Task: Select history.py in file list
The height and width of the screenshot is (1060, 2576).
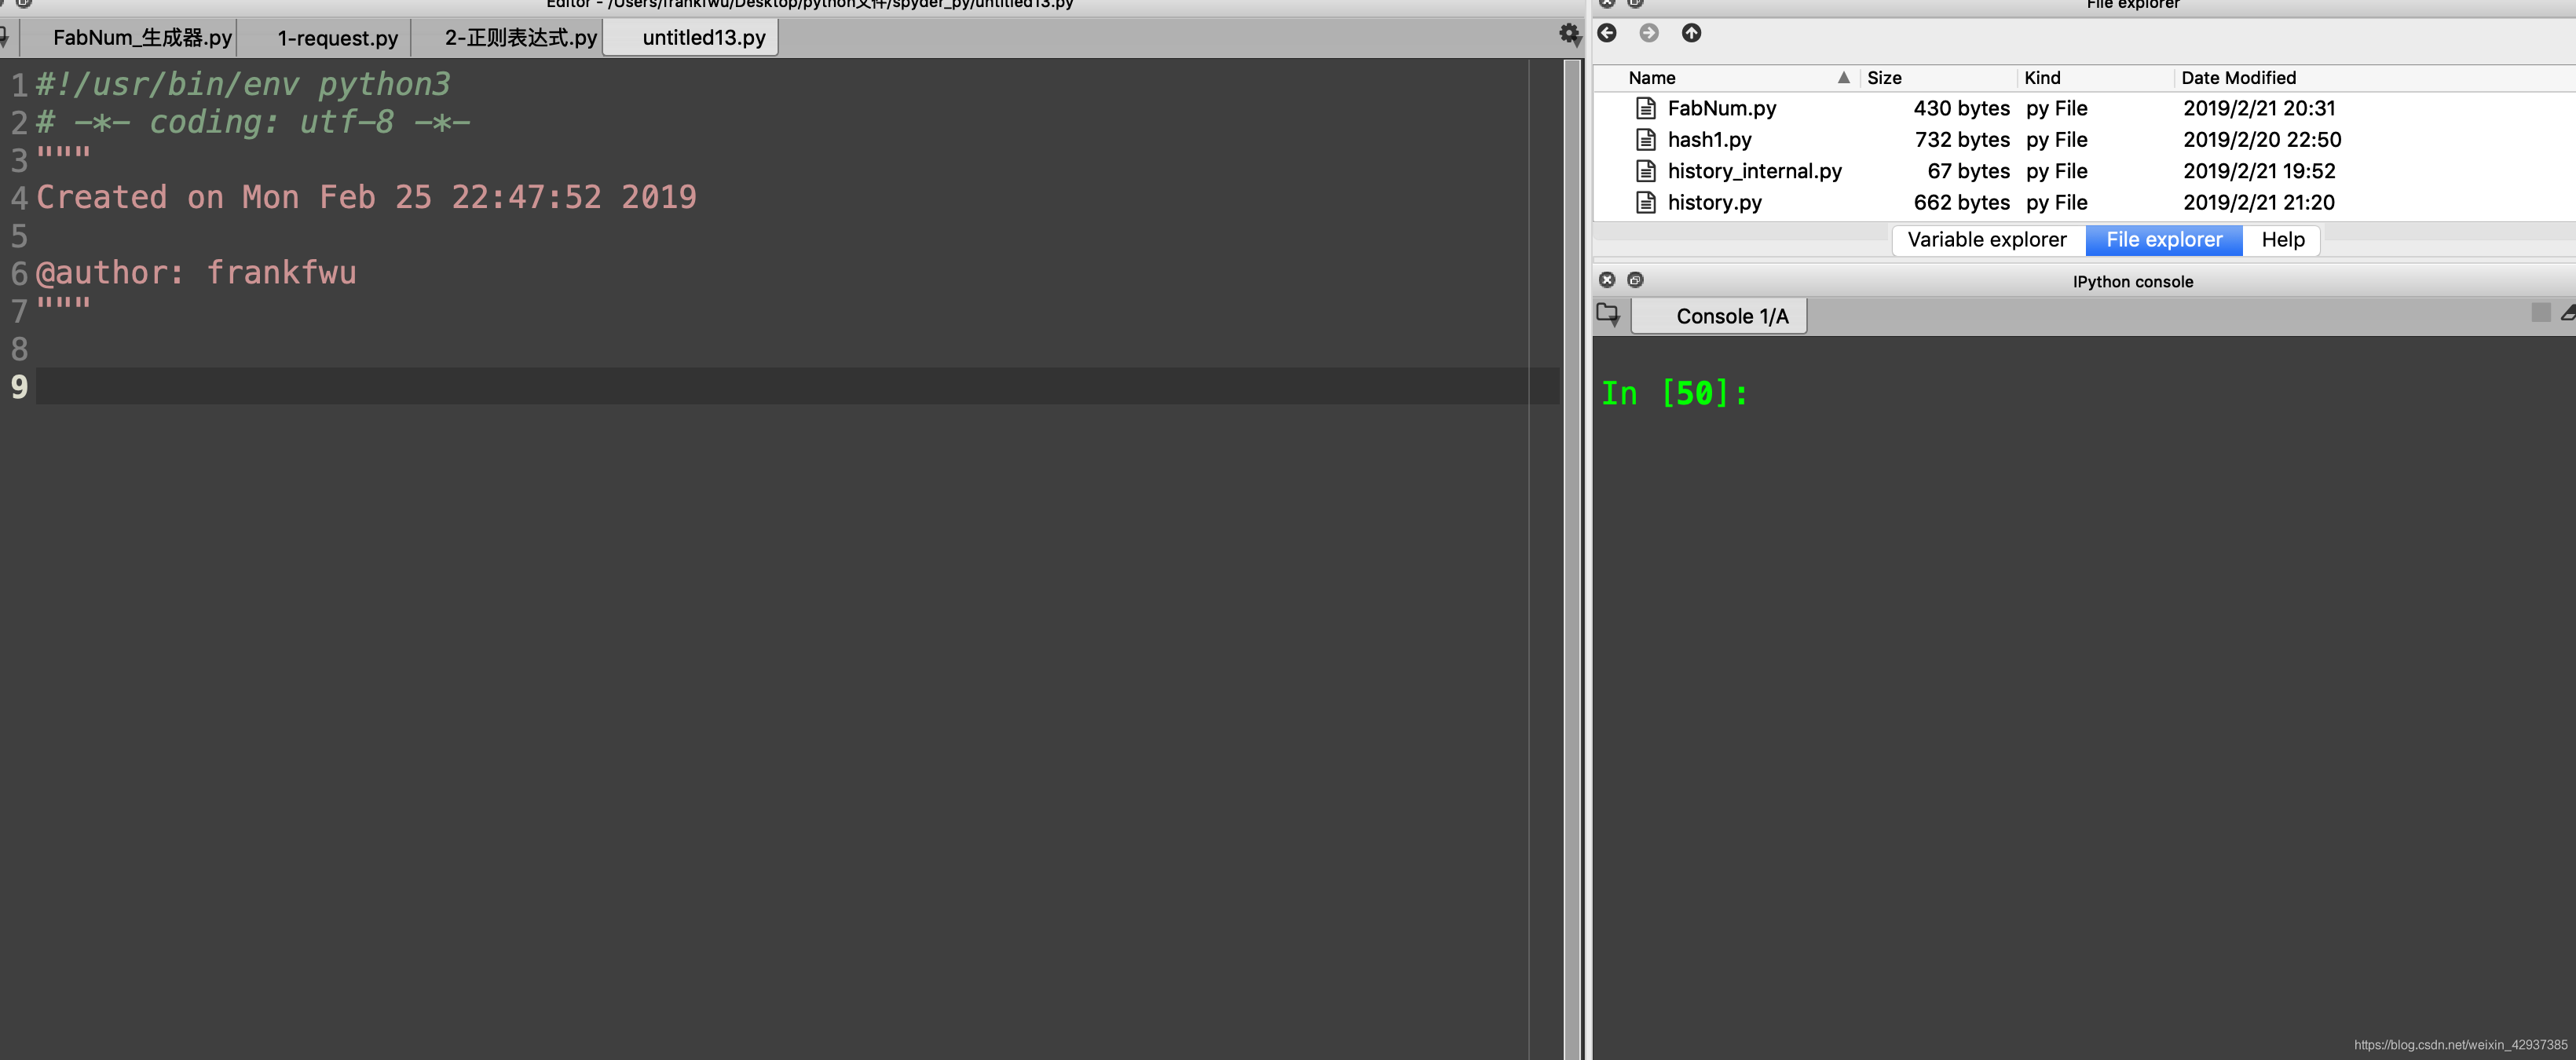Action: coord(1714,202)
